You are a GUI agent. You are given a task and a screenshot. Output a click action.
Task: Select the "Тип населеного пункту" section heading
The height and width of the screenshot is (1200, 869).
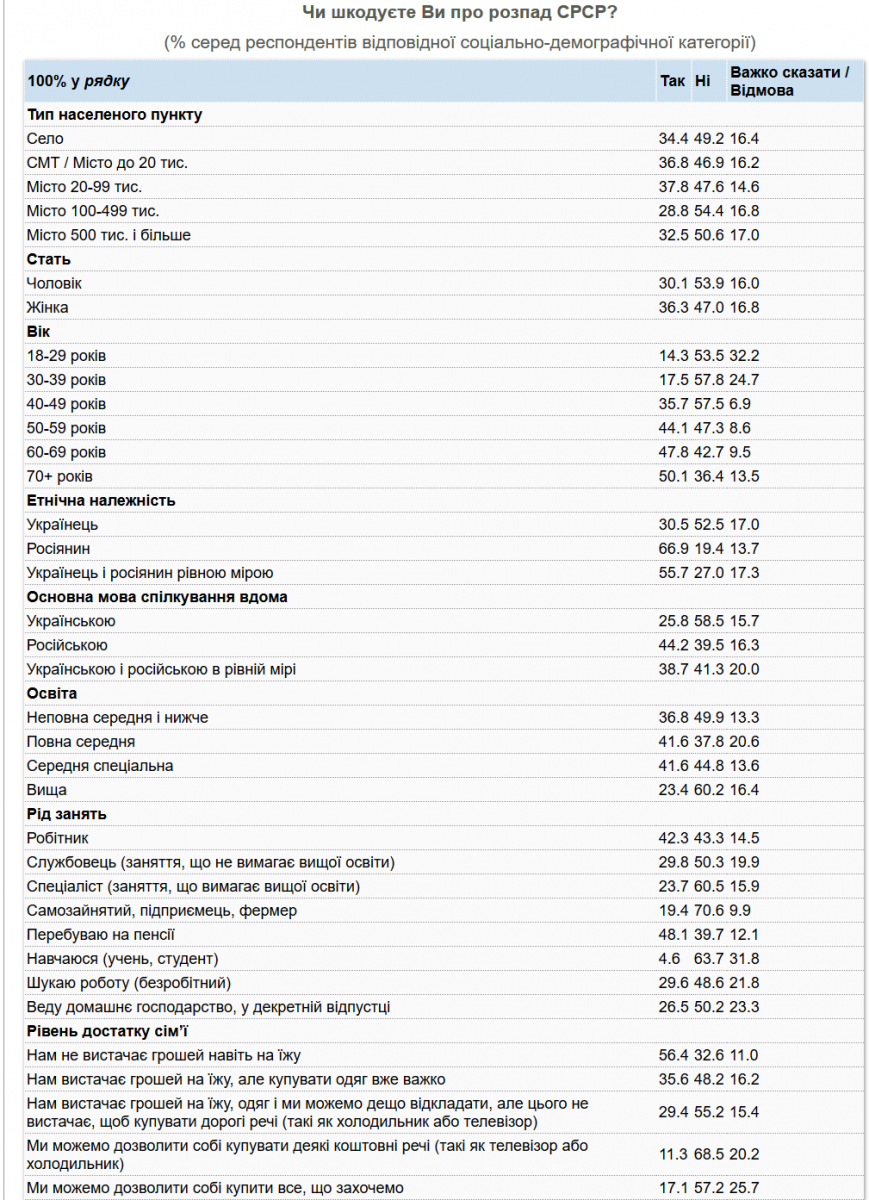tap(115, 115)
